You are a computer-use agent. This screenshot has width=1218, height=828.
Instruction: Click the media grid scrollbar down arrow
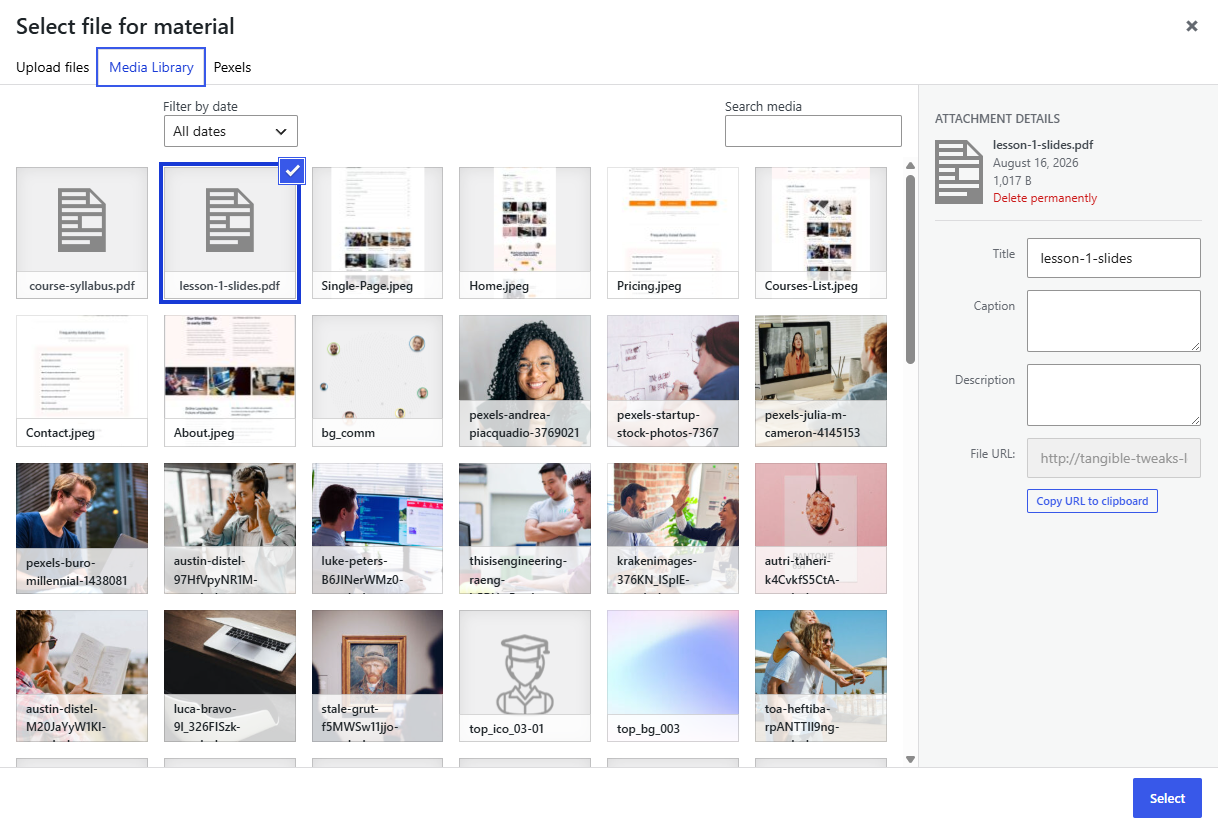910,759
